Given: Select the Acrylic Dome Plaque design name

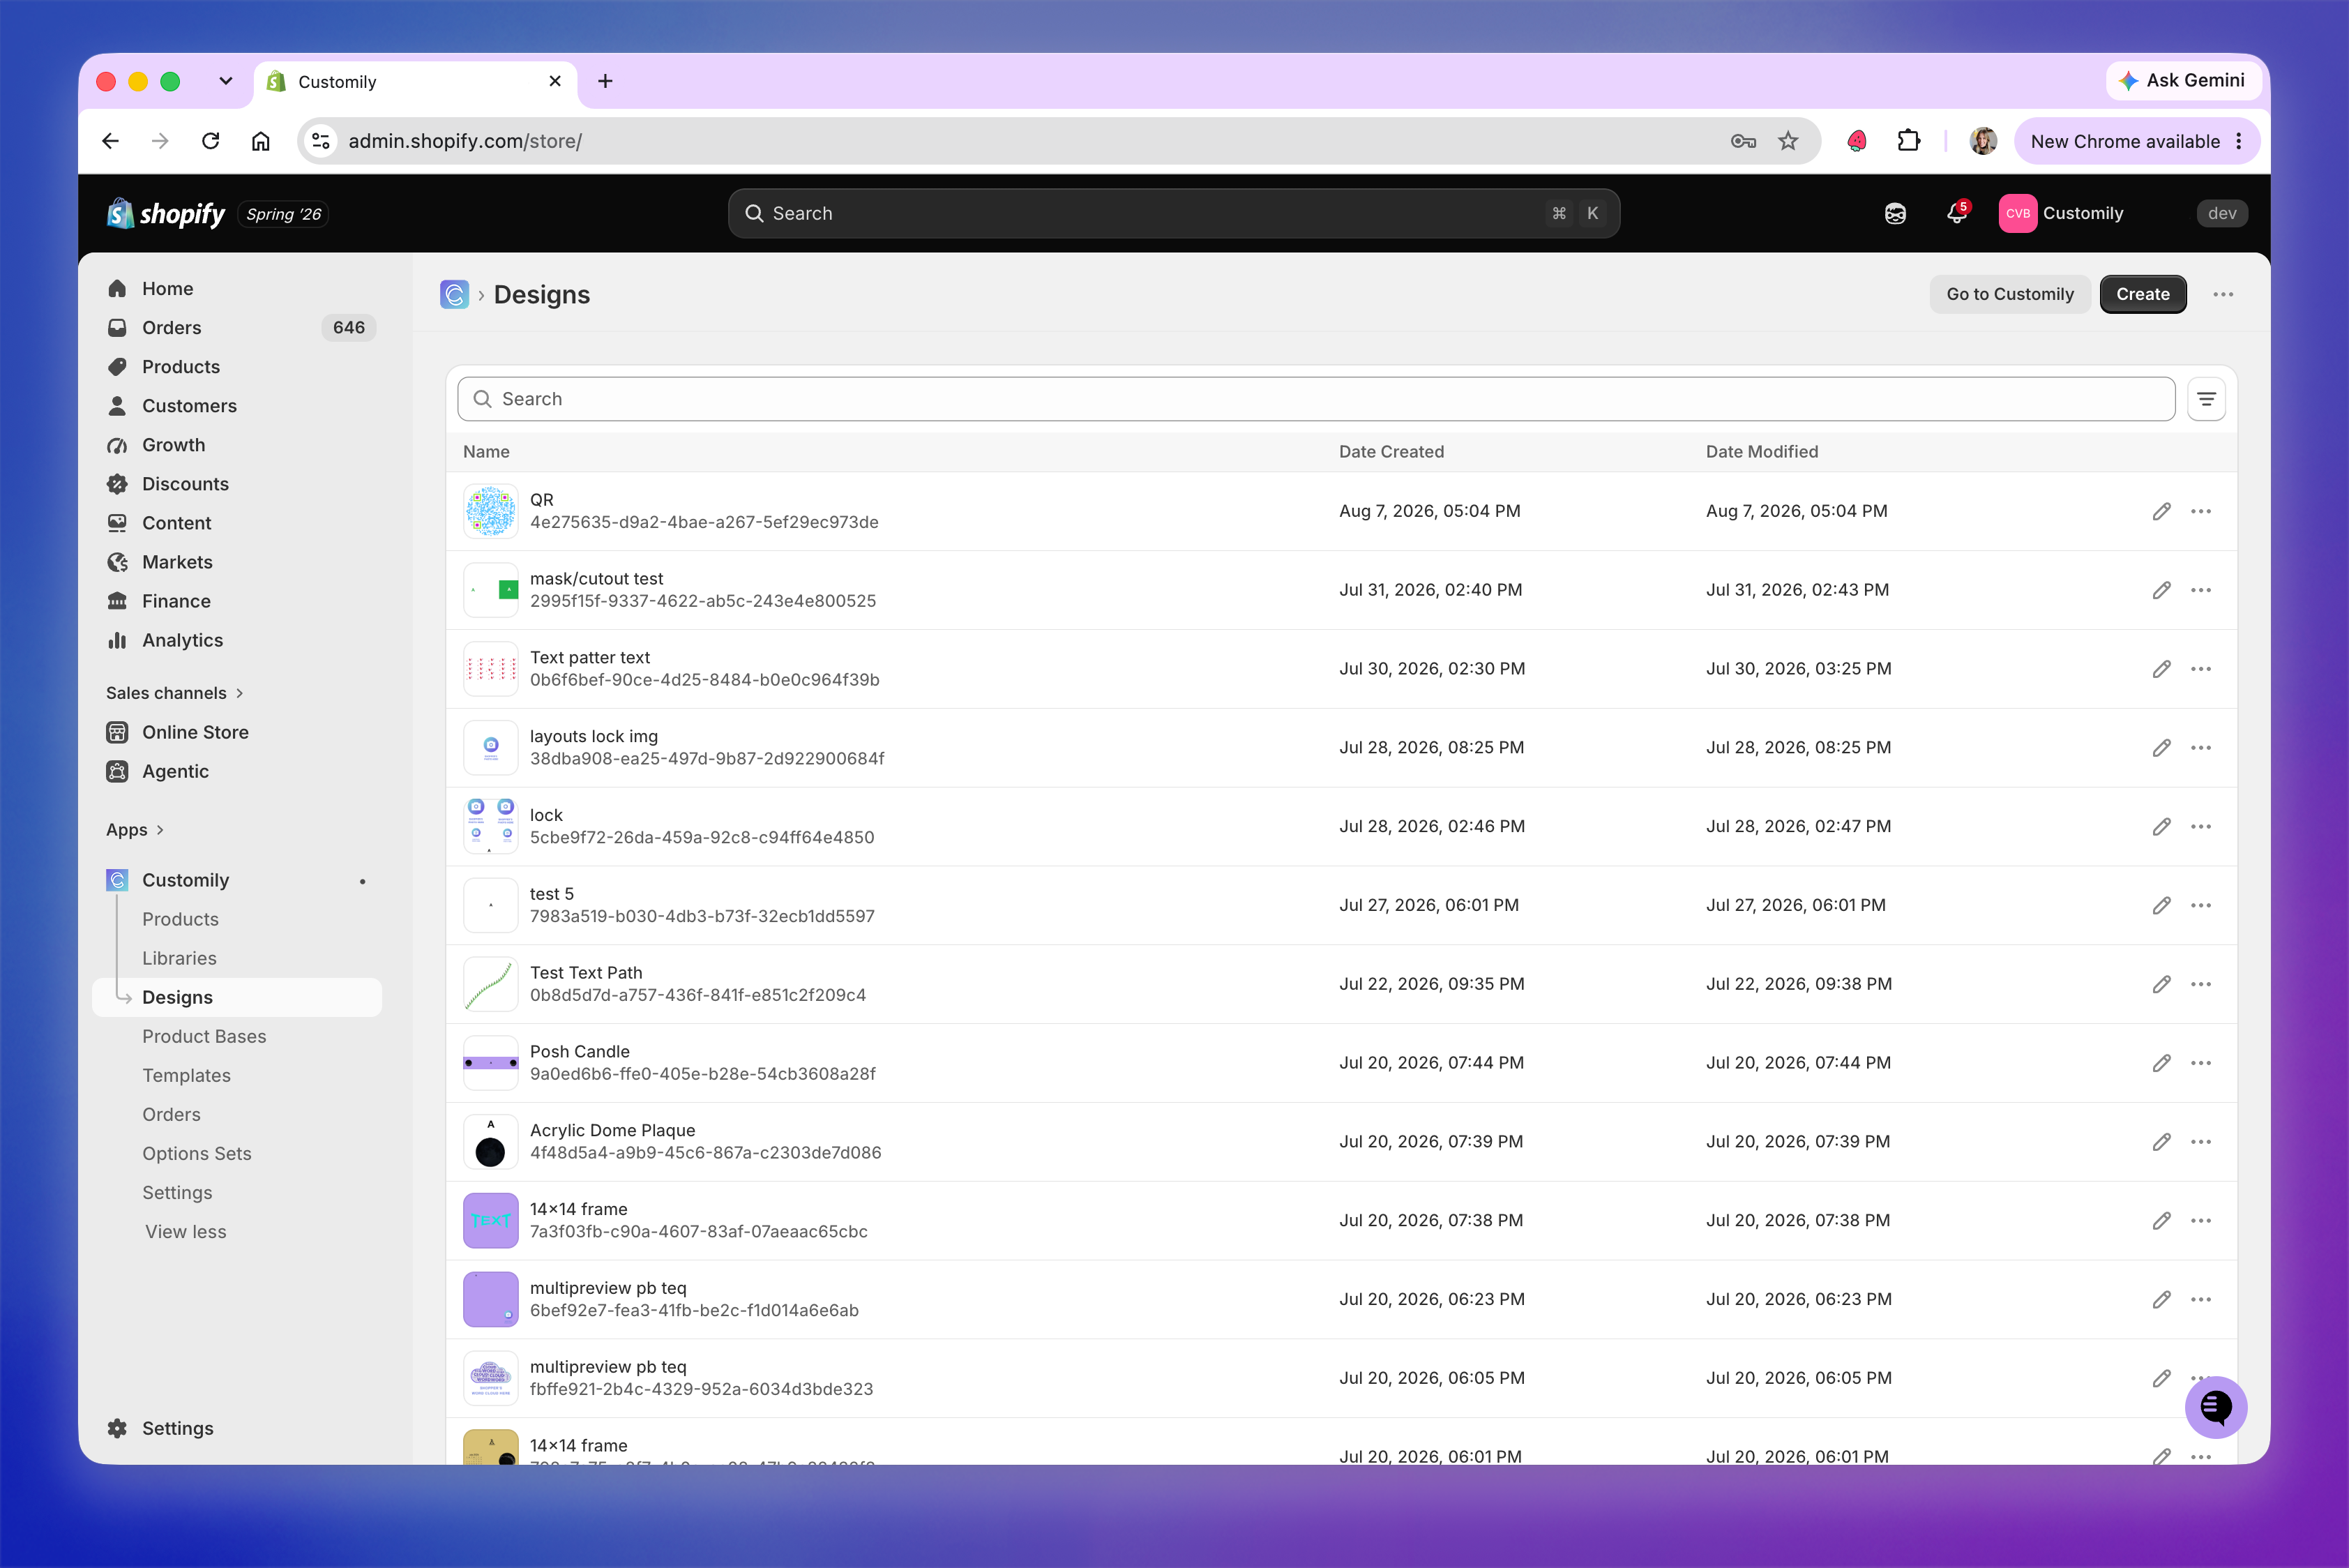Looking at the screenshot, I should click(612, 1131).
